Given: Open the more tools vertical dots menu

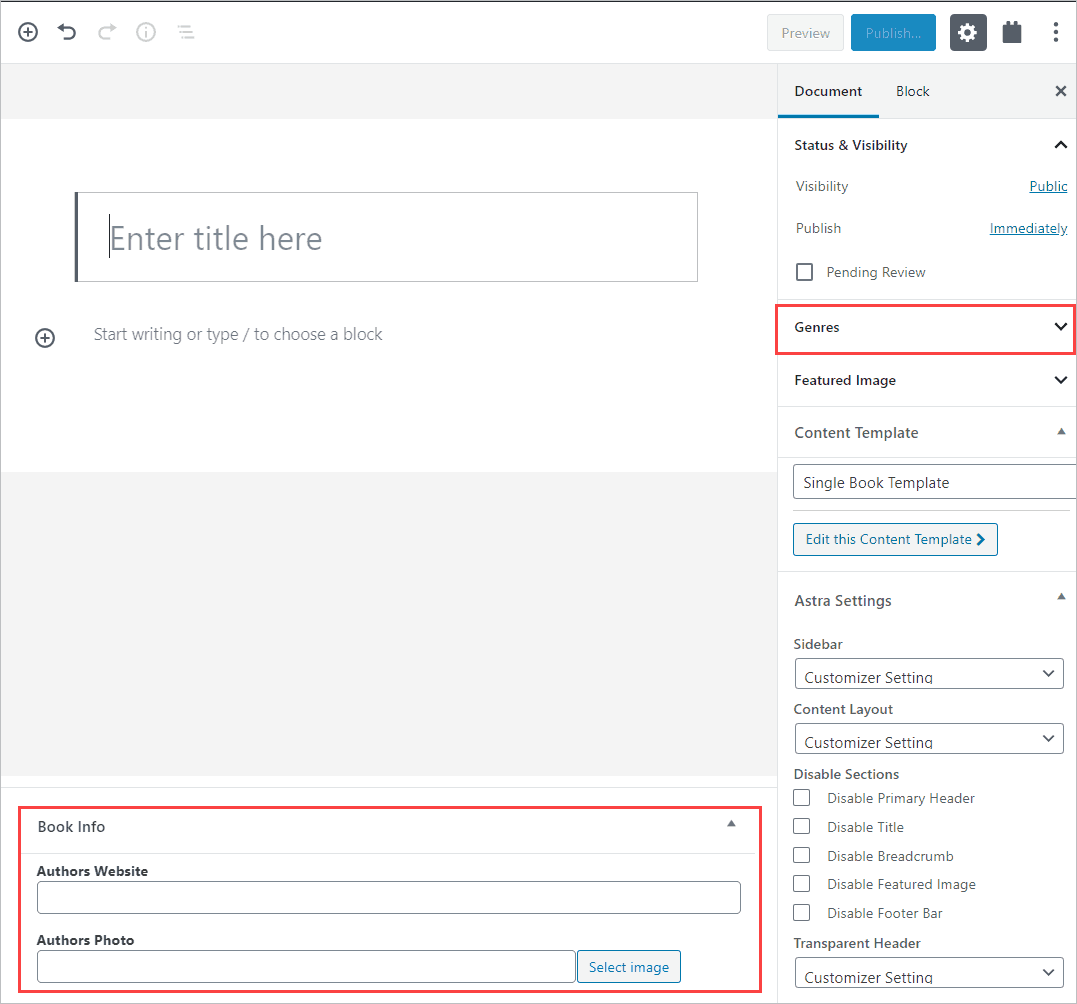Looking at the screenshot, I should (1056, 32).
